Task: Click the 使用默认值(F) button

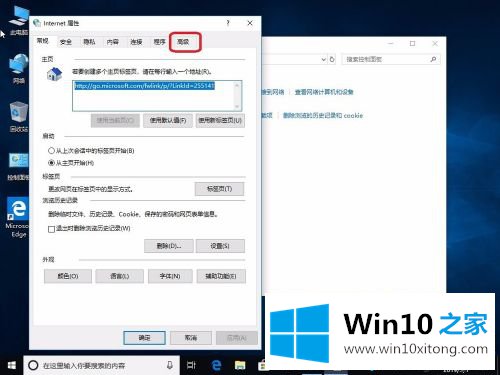Action: tap(168, 120)
